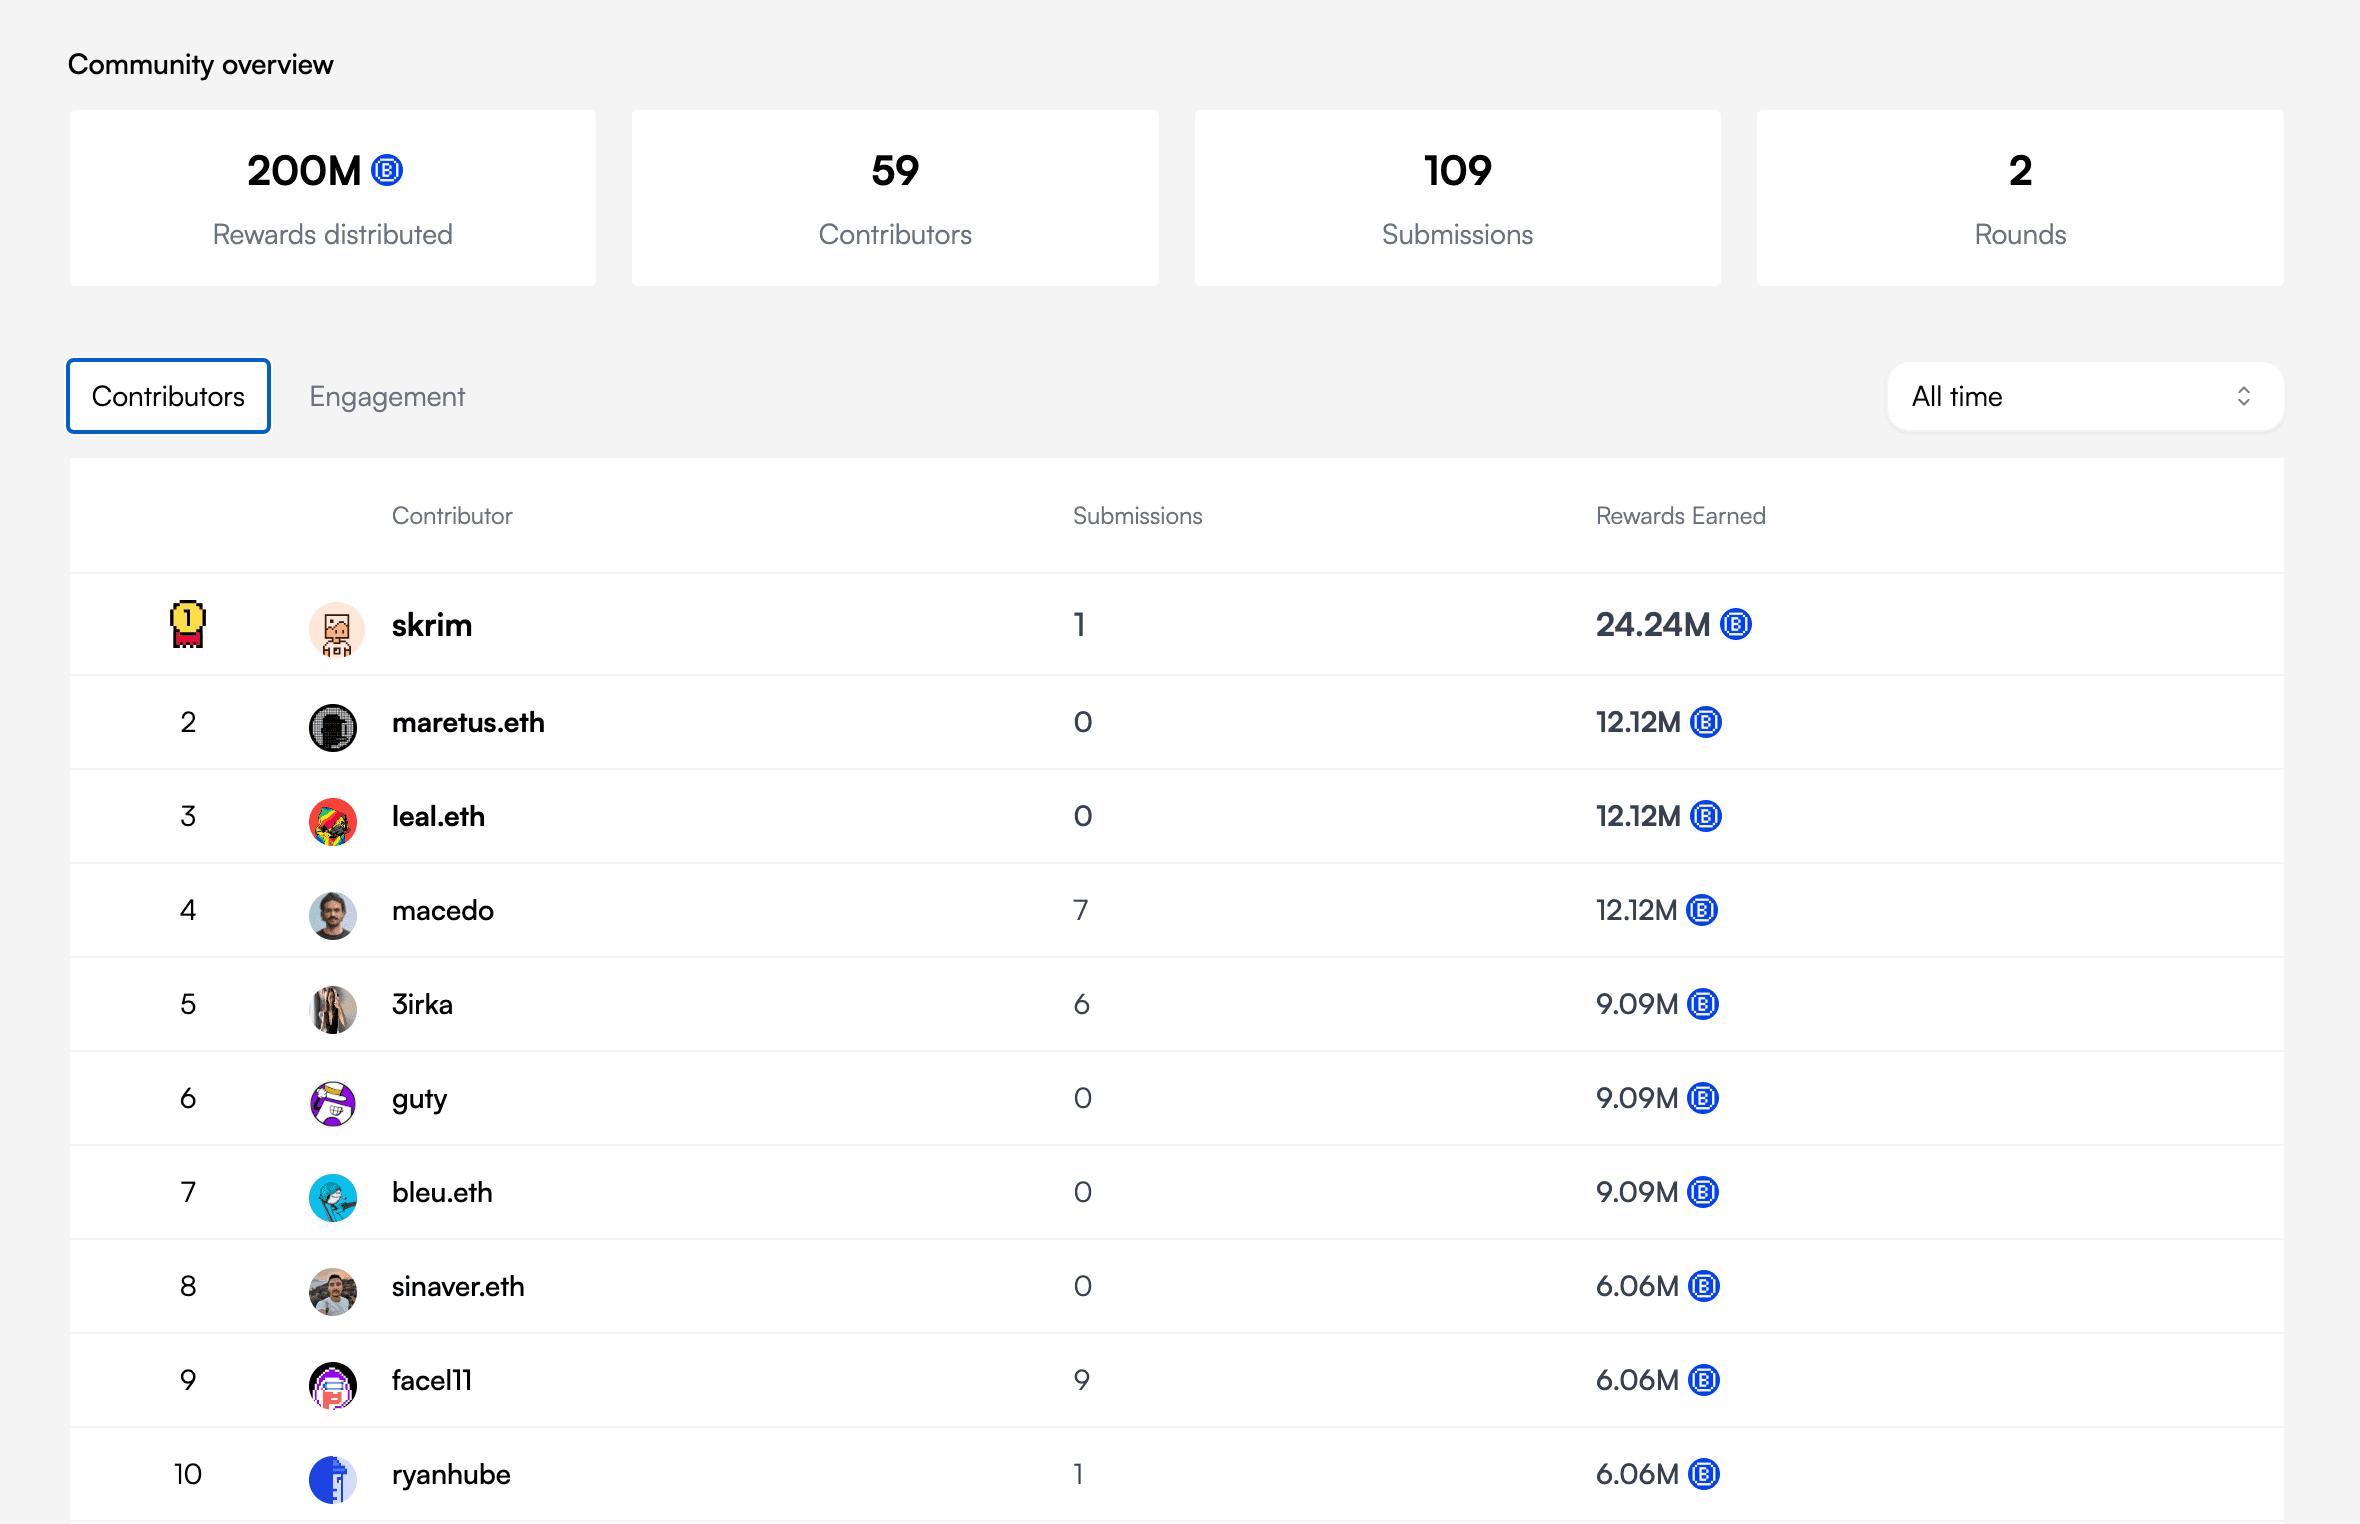2360x1524 pixels.
Task: Click bleu.eth's cyan avatar
Action: pyautogui.click(x=333, y=1197)
